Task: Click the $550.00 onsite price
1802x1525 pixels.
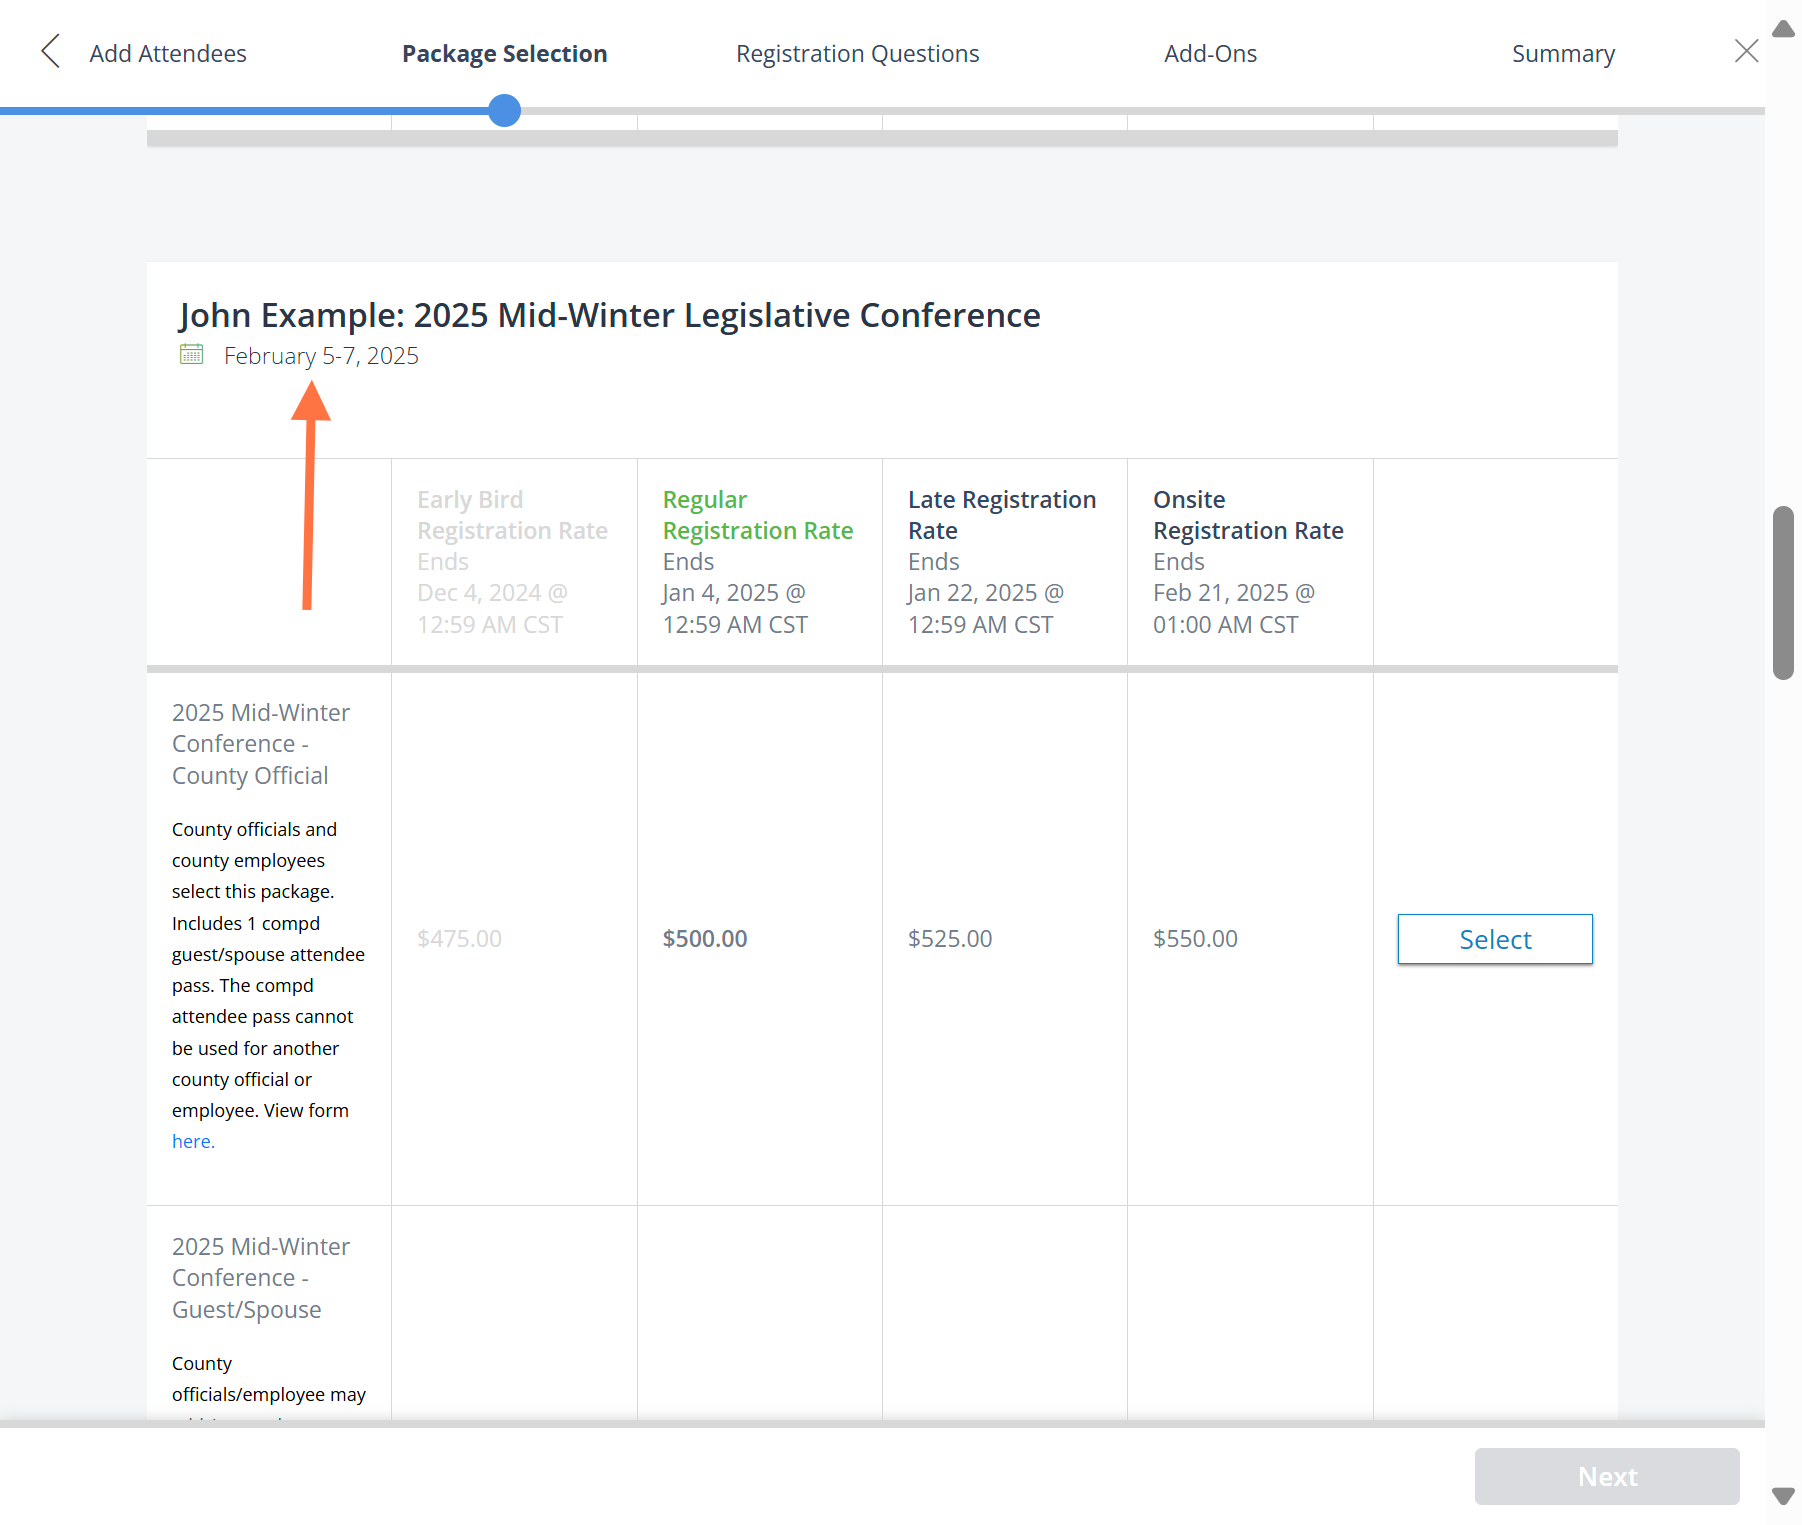Action: click(1195, 938)
